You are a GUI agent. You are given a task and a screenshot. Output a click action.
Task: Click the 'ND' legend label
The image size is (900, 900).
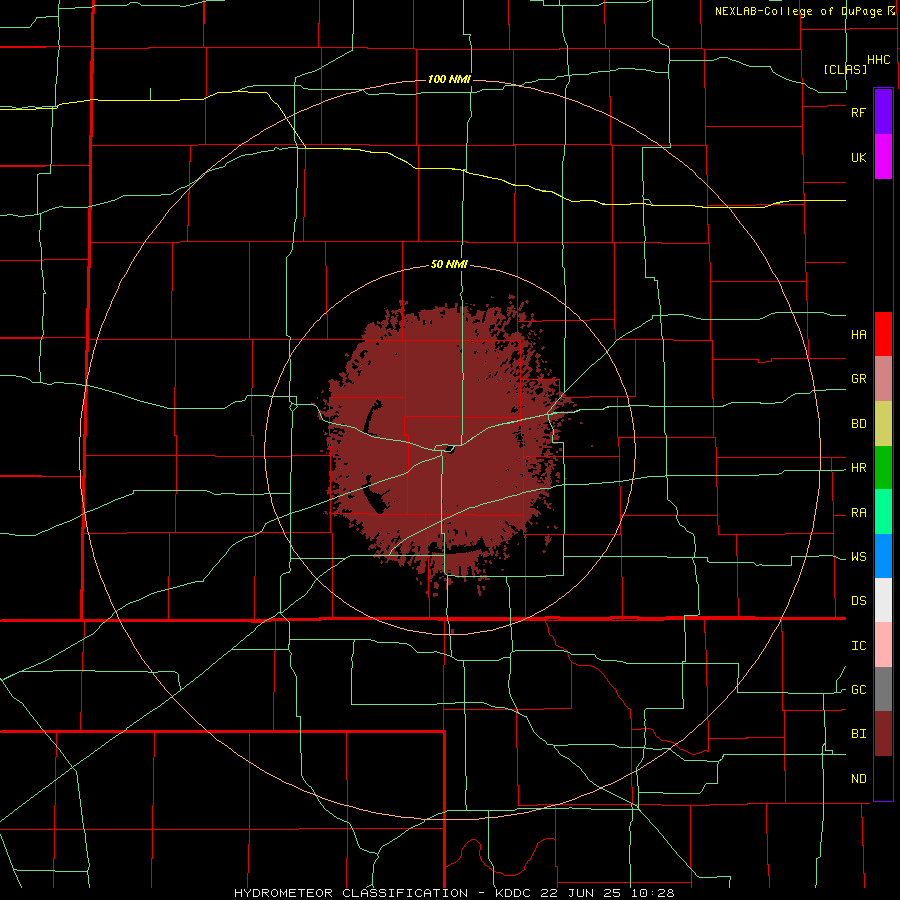859,779
